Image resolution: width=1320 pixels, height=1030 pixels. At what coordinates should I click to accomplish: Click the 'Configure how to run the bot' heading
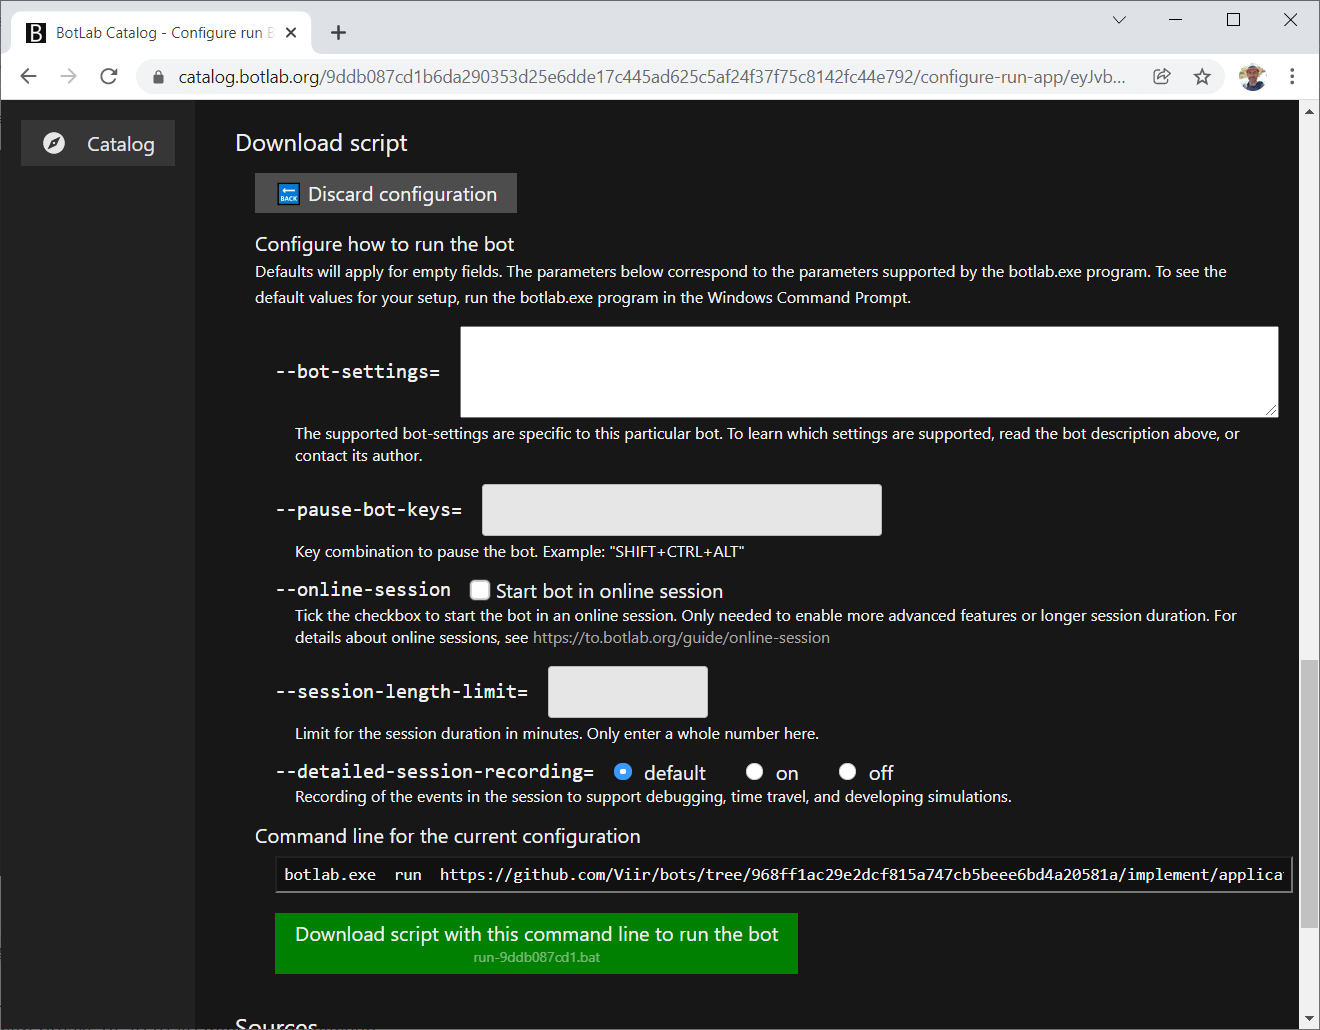[384, 244]
